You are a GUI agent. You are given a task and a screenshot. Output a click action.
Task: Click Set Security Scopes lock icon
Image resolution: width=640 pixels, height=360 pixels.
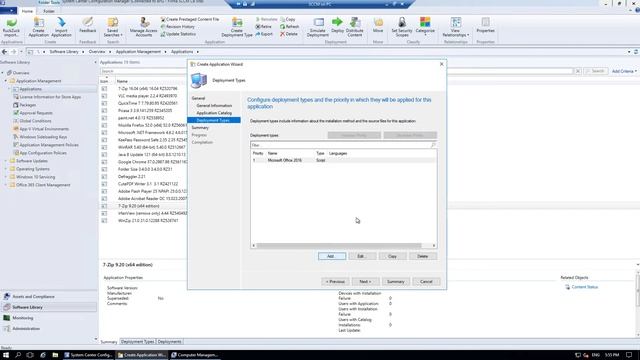[x=402, y=27]
